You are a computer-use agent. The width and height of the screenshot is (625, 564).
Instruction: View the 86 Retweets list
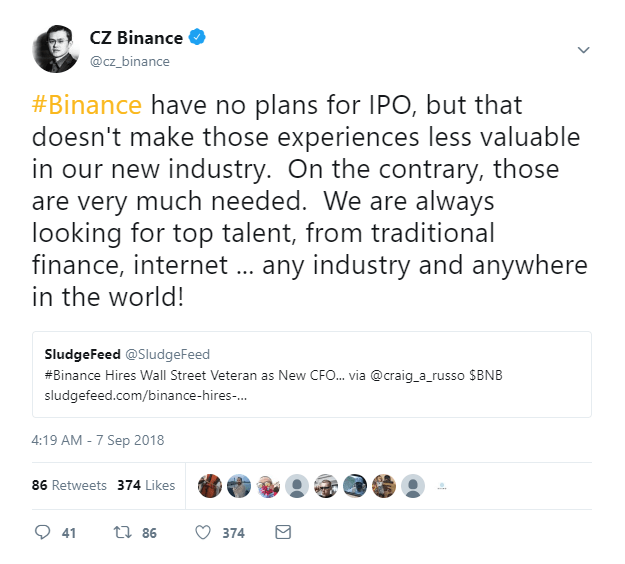point(69,485)
